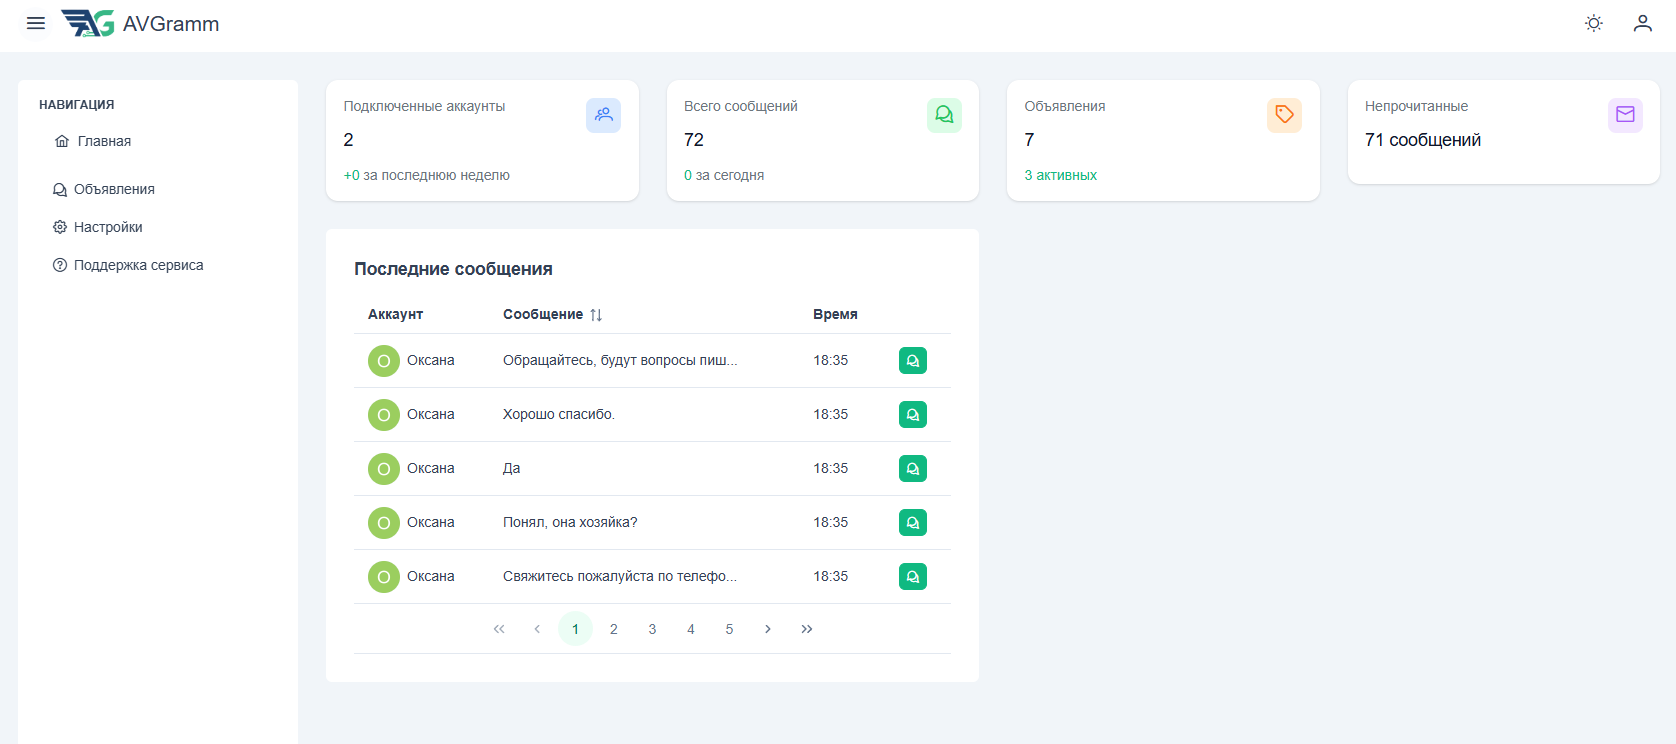Open chat for 'Понял, она хозяйка?' message
Viewport: 1676px width, 744px height.
(x=913, y=522)
